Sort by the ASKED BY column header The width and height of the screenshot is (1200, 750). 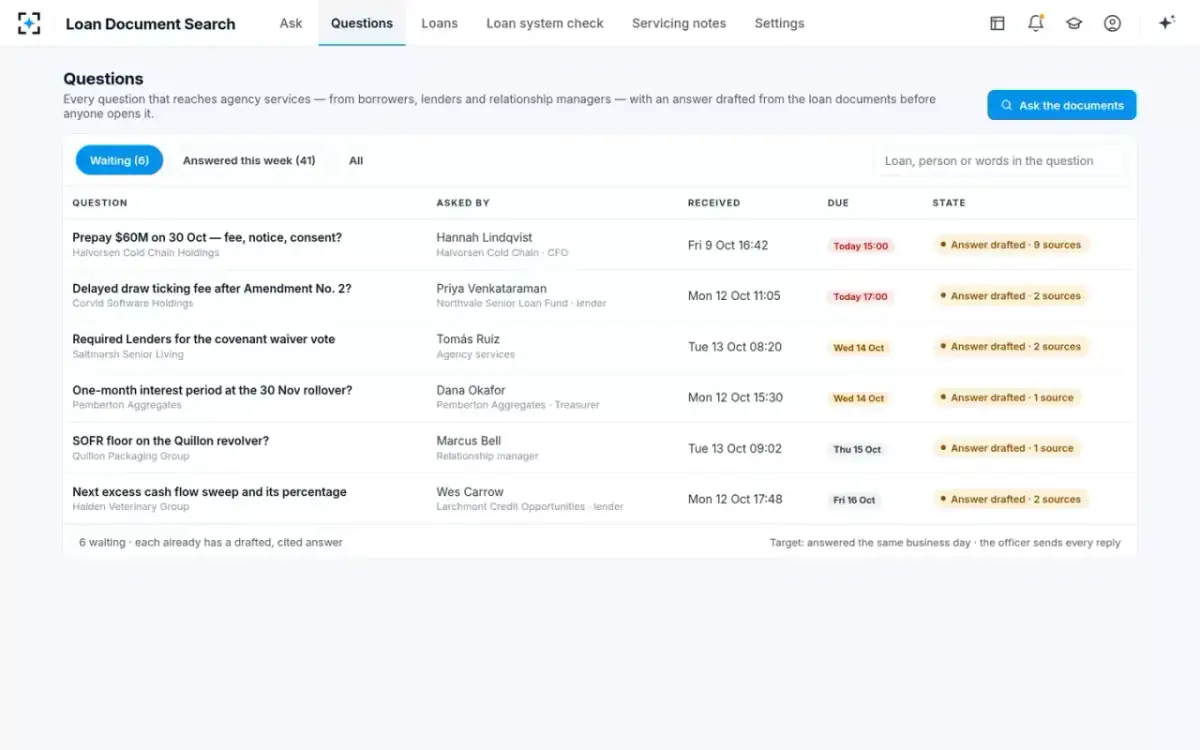pyautogui.click(x=463, y=203)
